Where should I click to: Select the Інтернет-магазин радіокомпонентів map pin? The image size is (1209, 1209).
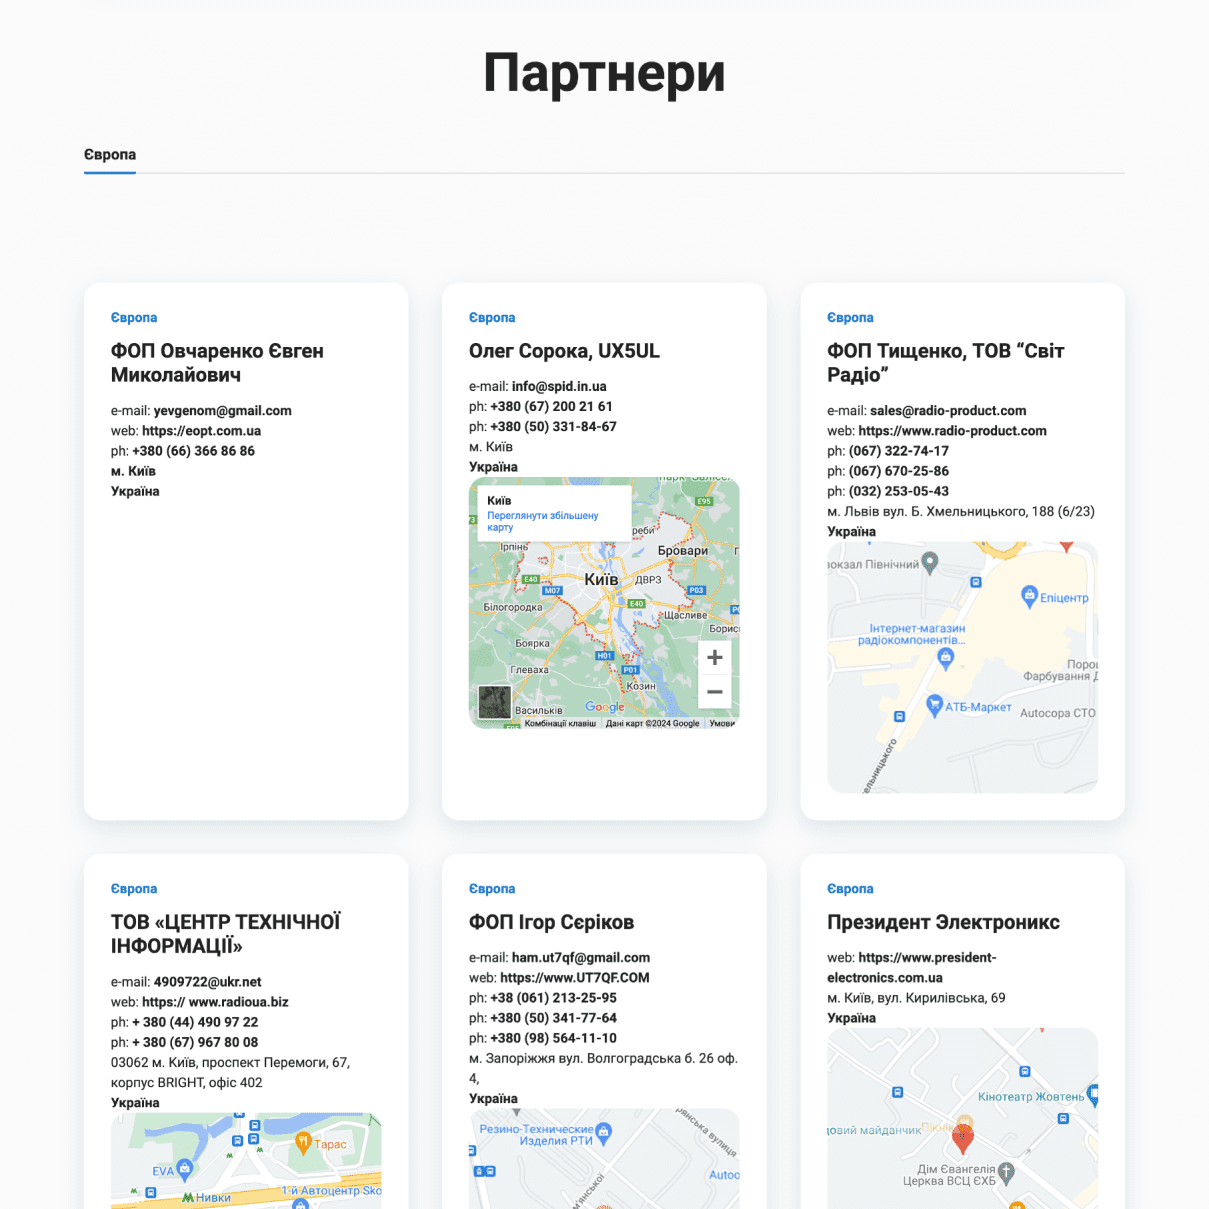pos(945,657)
